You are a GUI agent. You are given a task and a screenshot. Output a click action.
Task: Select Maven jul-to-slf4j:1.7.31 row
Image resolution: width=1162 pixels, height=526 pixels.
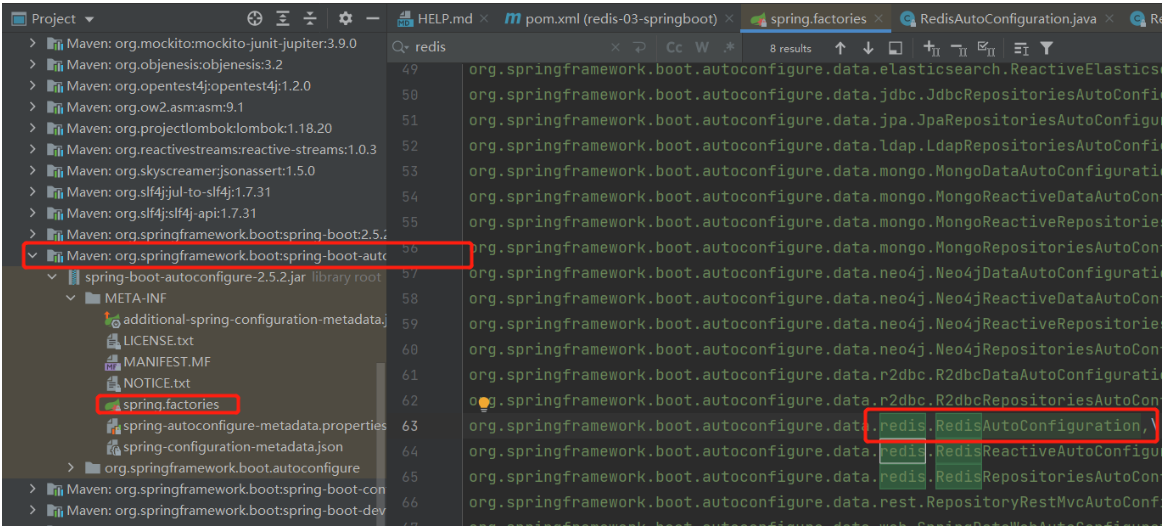coord(193,192)
